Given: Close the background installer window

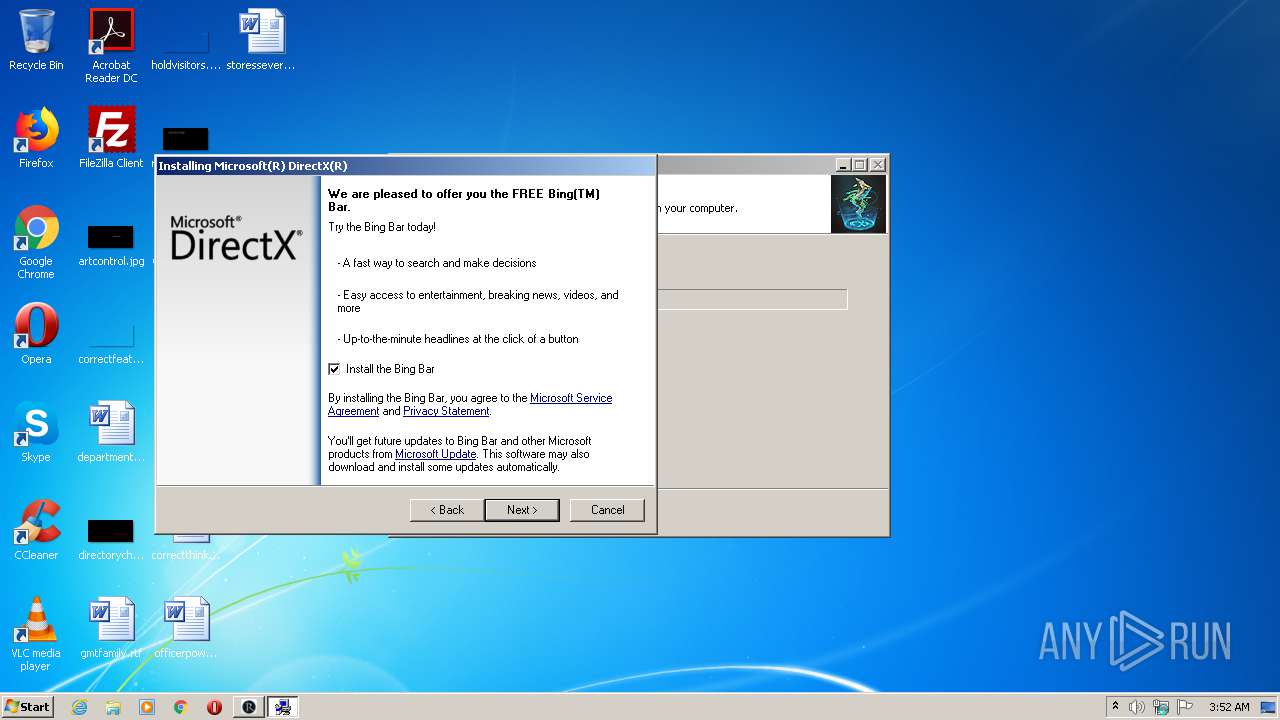Looking at the screenshot, I should (x=877, y=165).
